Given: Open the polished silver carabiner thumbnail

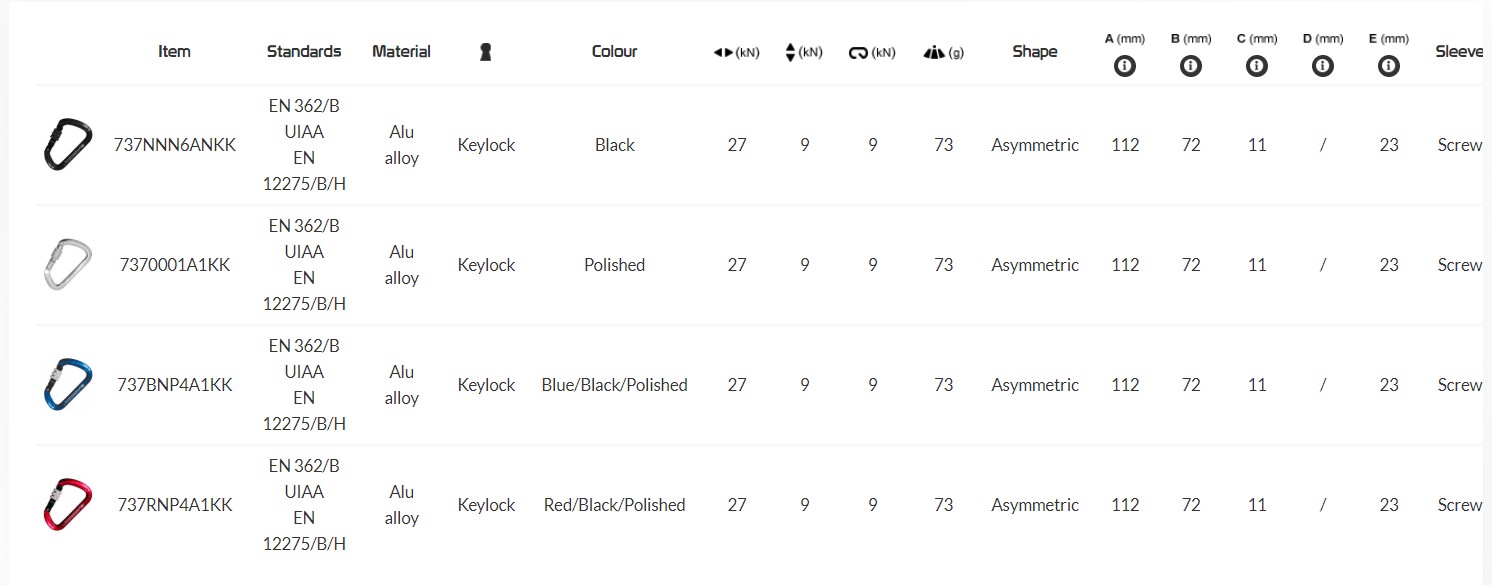Looking at the screenshot, I should [x=68, y=264].
